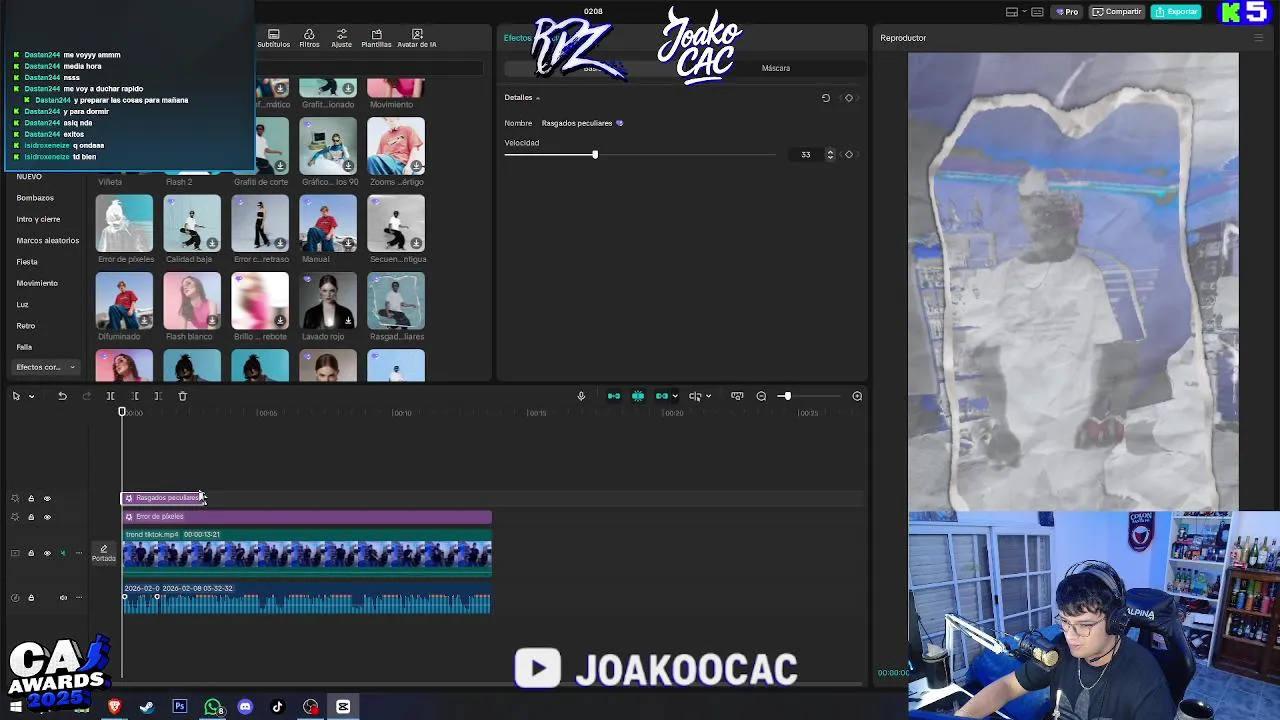This screenshot has height=720, width=1280.
Task: Select the trend tiktok.mp4 video clip
Action: (307, 553)
